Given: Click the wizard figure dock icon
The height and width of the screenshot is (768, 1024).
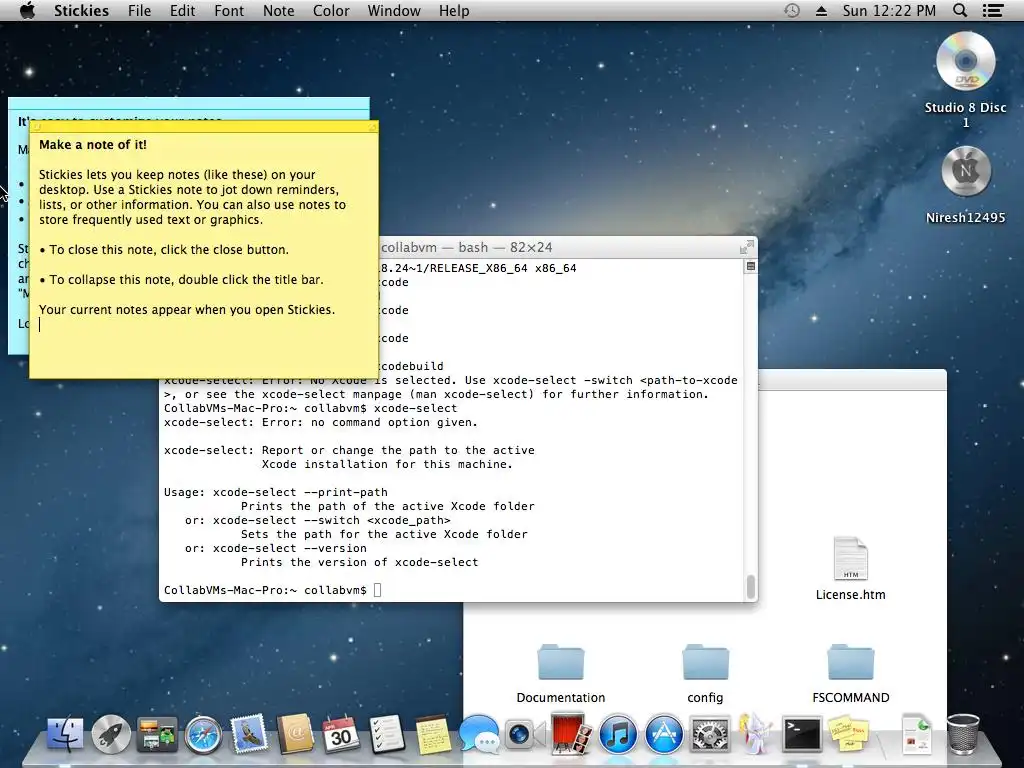Looking at the screenshot, I should [x=756, y=733].
